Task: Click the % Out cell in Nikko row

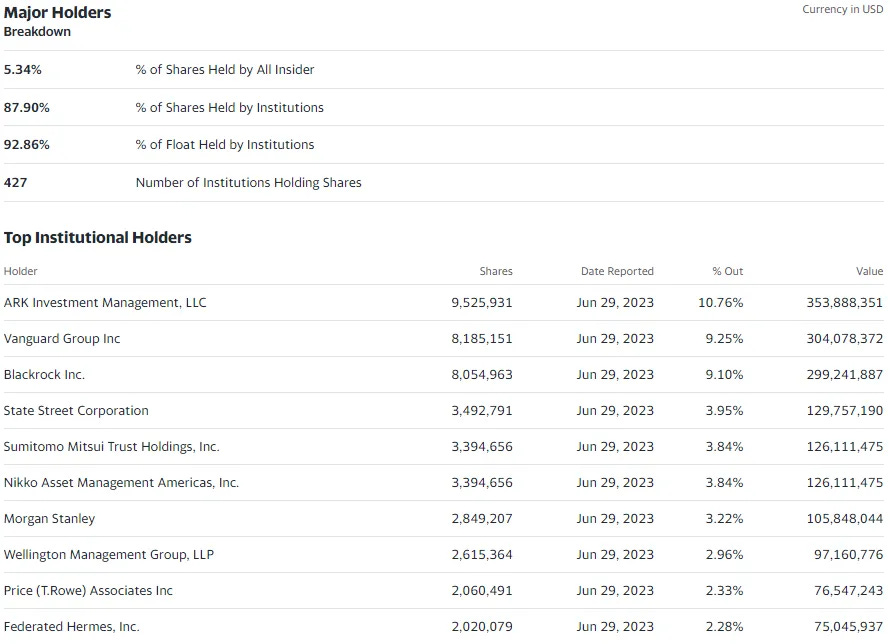Action: pyautogui.click(x=724, y=483)
